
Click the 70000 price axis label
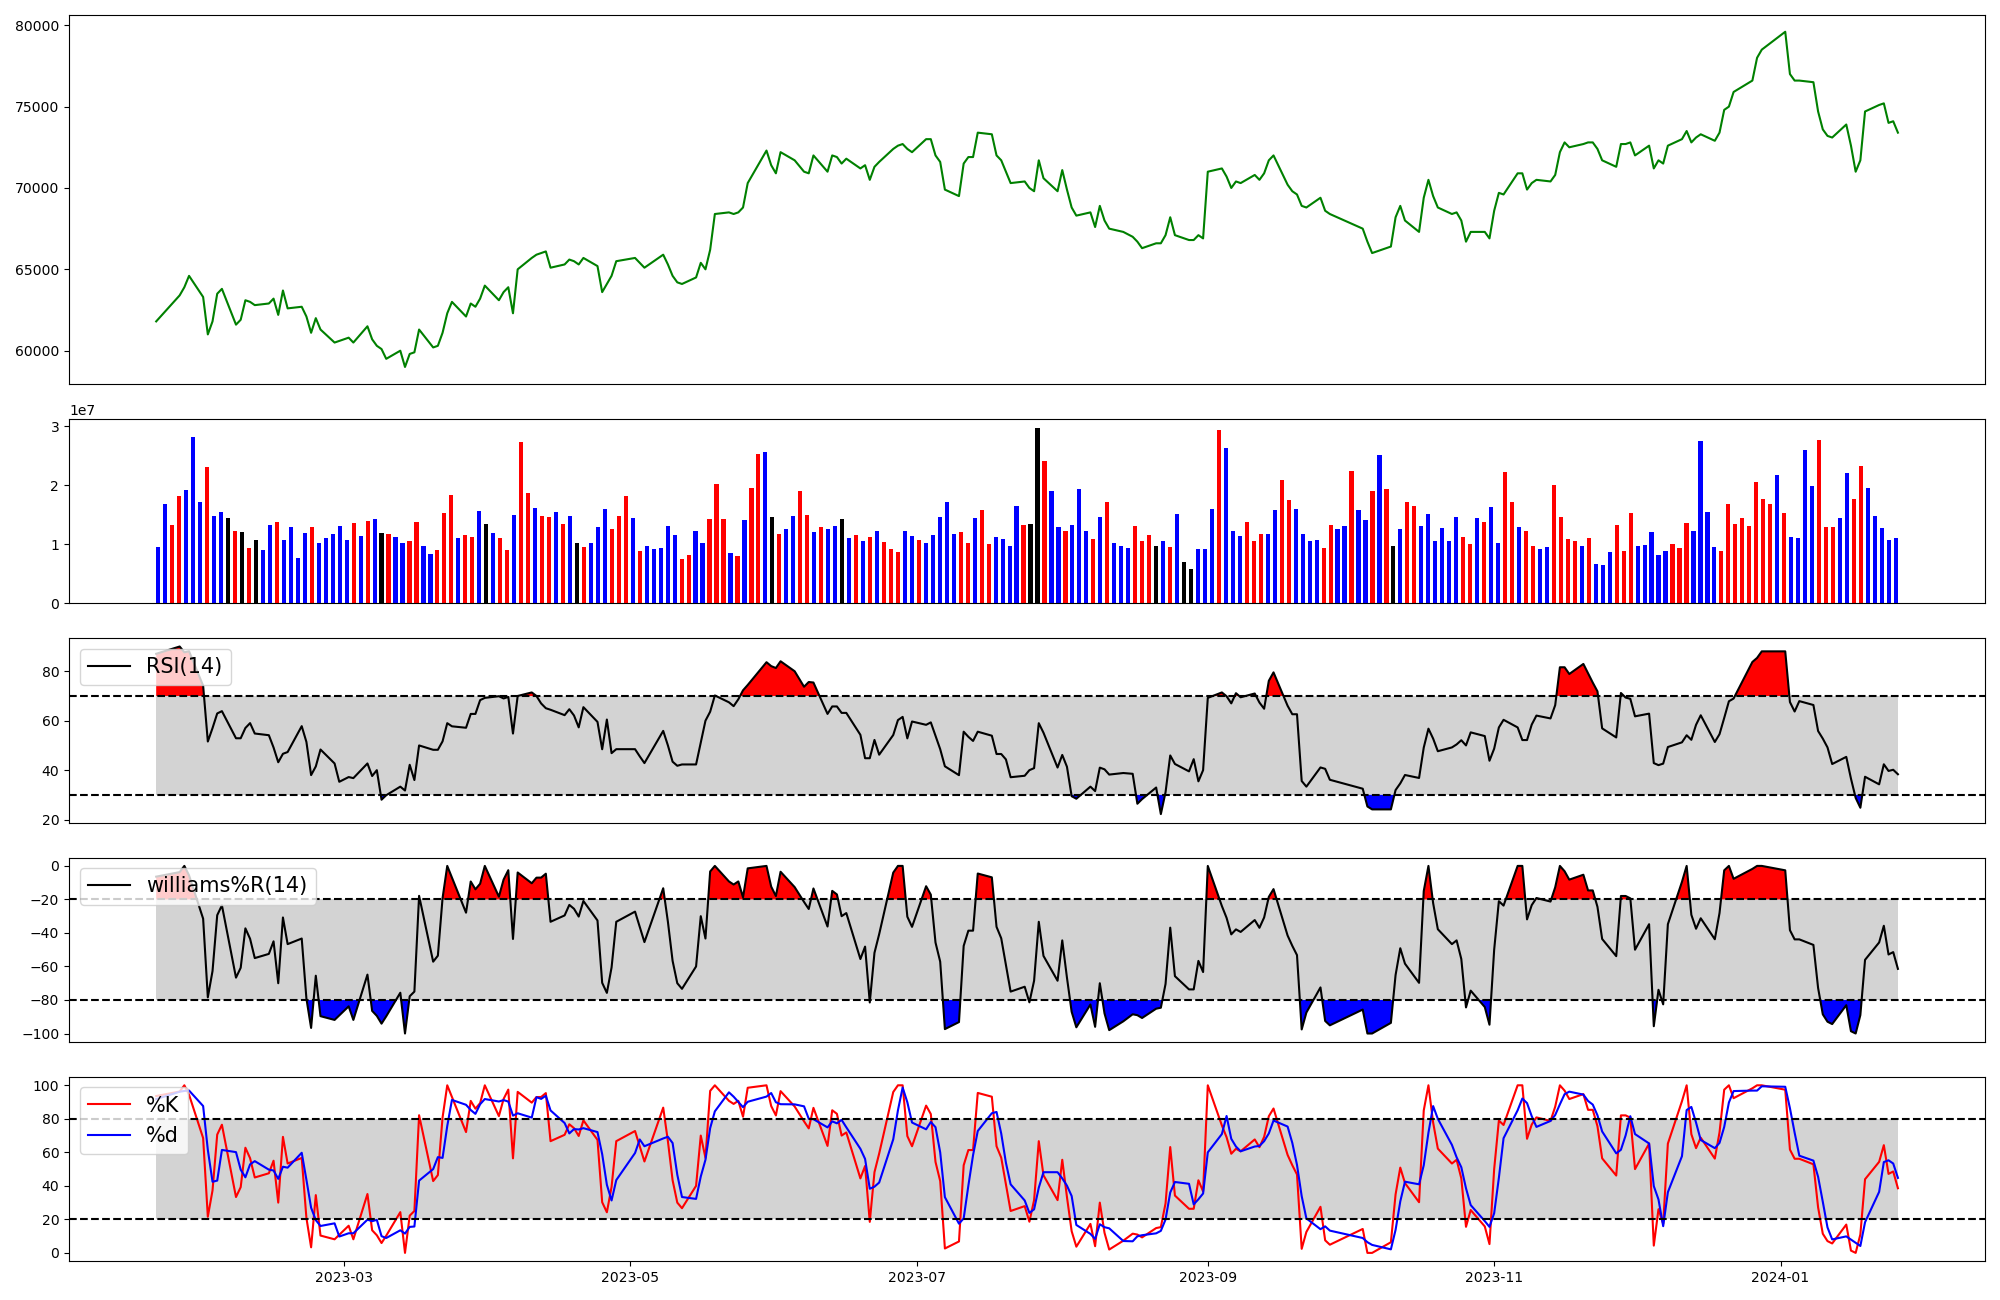click(37, 189)
